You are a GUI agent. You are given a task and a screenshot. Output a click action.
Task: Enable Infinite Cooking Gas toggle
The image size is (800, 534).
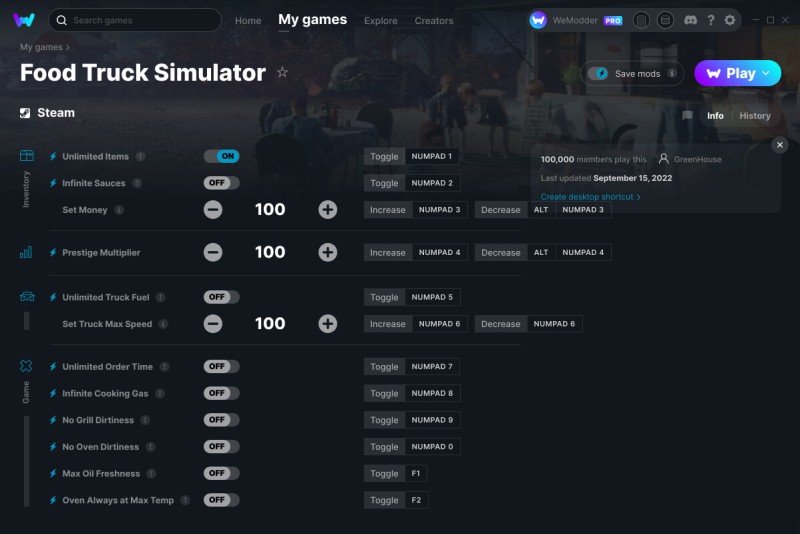(221, 393)
